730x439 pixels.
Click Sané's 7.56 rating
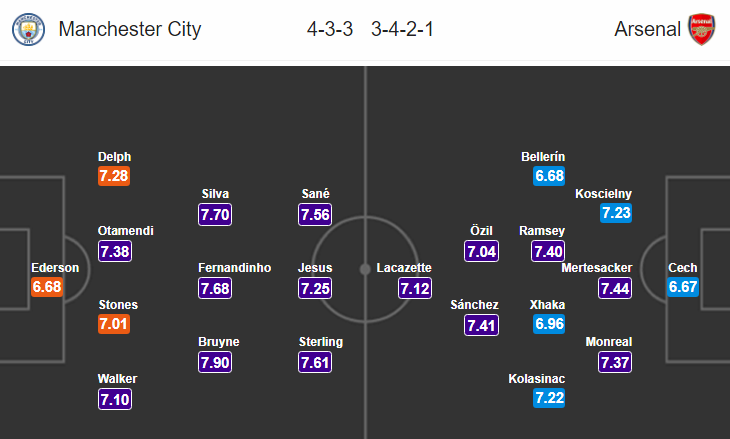315,215
